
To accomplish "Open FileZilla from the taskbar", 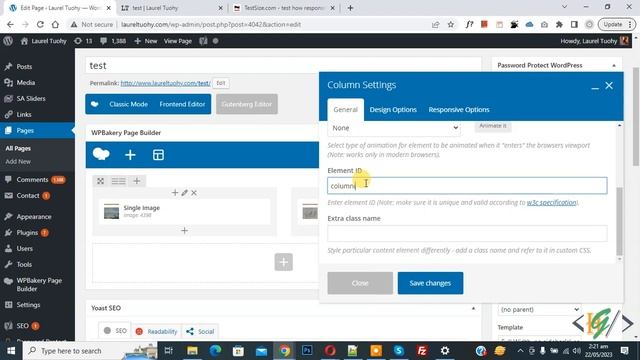I will point(422,351).
